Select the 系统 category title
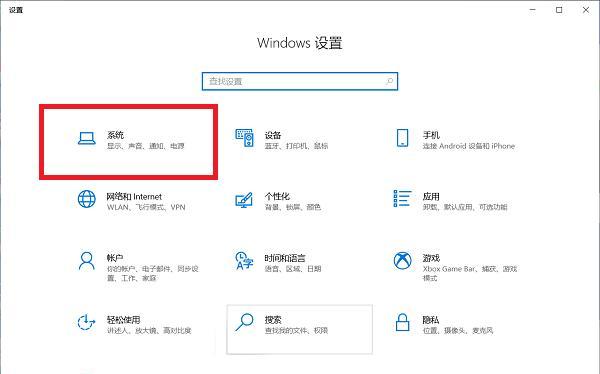Image resolution: width=600 pixels, height=374 pixels. coord(115,135)
